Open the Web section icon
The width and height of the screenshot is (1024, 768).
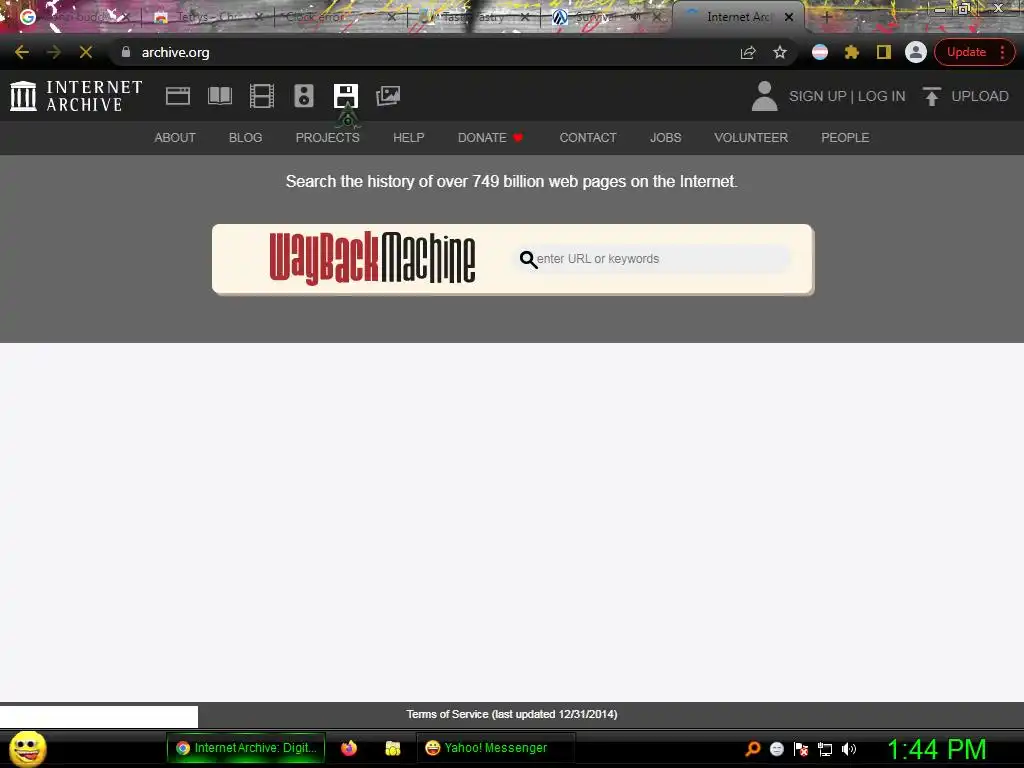[178, 96]
